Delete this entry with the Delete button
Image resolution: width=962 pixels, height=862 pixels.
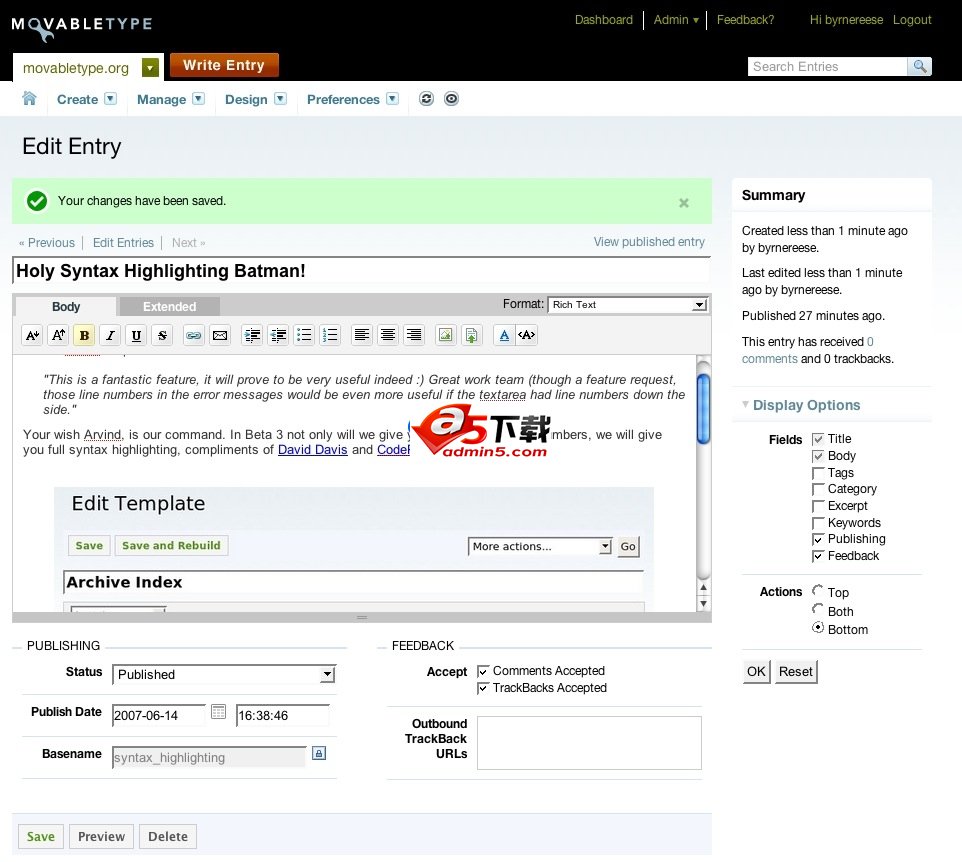(x=167, y=836)
